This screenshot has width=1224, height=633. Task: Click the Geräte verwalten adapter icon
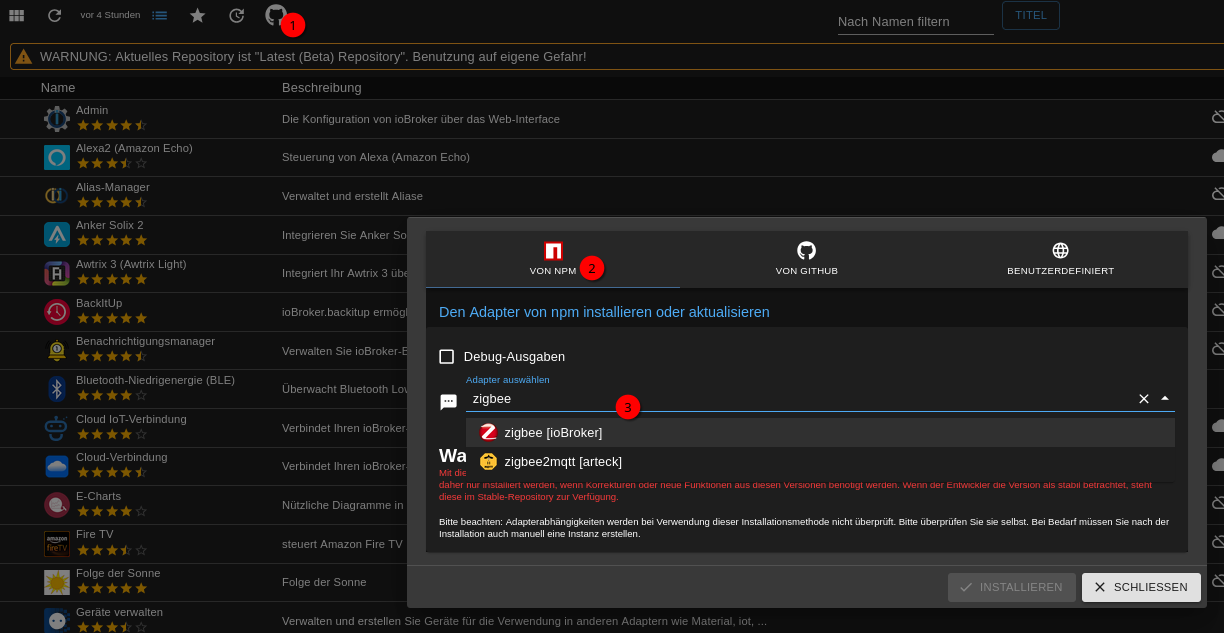coord(57,621)
